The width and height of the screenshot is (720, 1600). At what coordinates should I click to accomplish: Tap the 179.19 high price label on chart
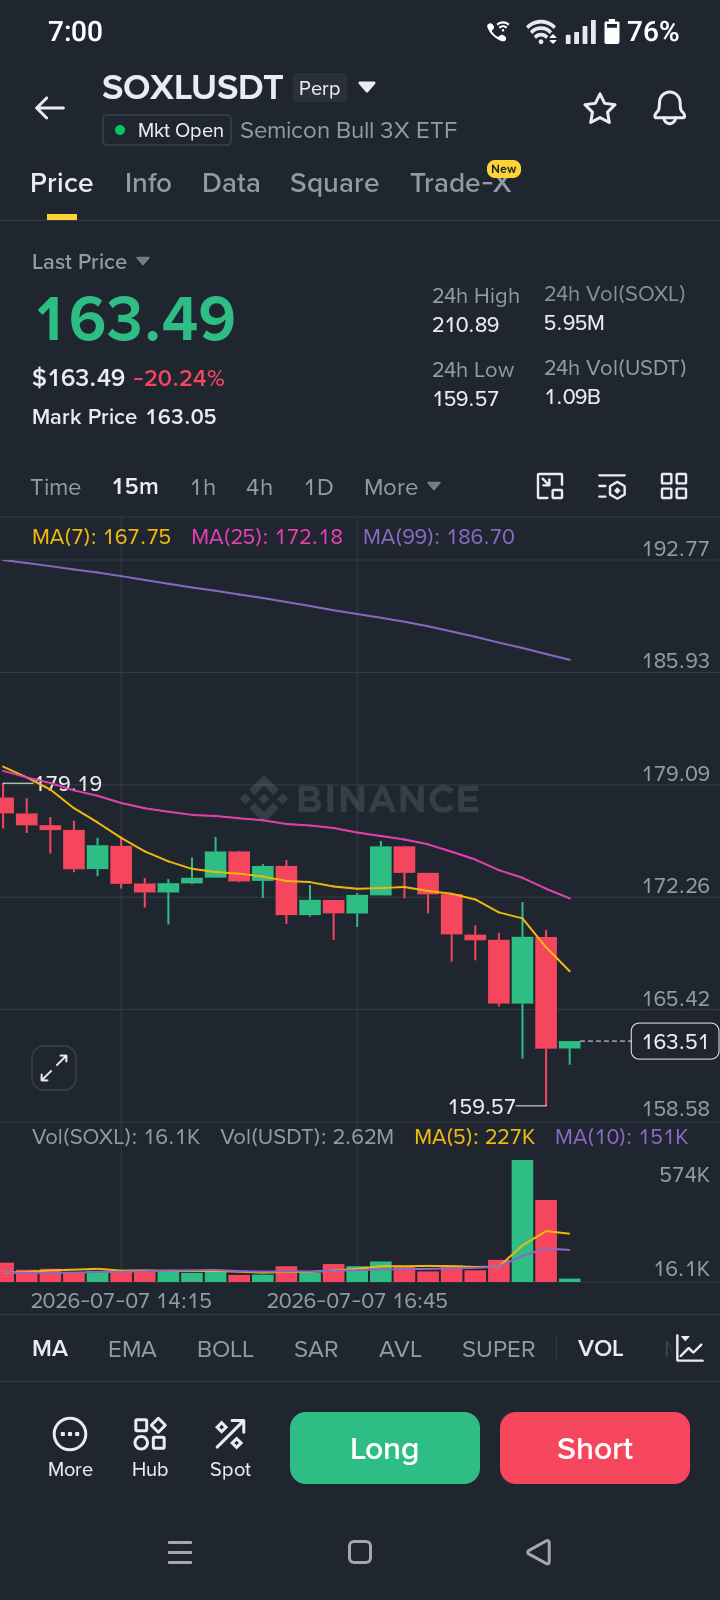pyautogui.click(x=68, y=784)
